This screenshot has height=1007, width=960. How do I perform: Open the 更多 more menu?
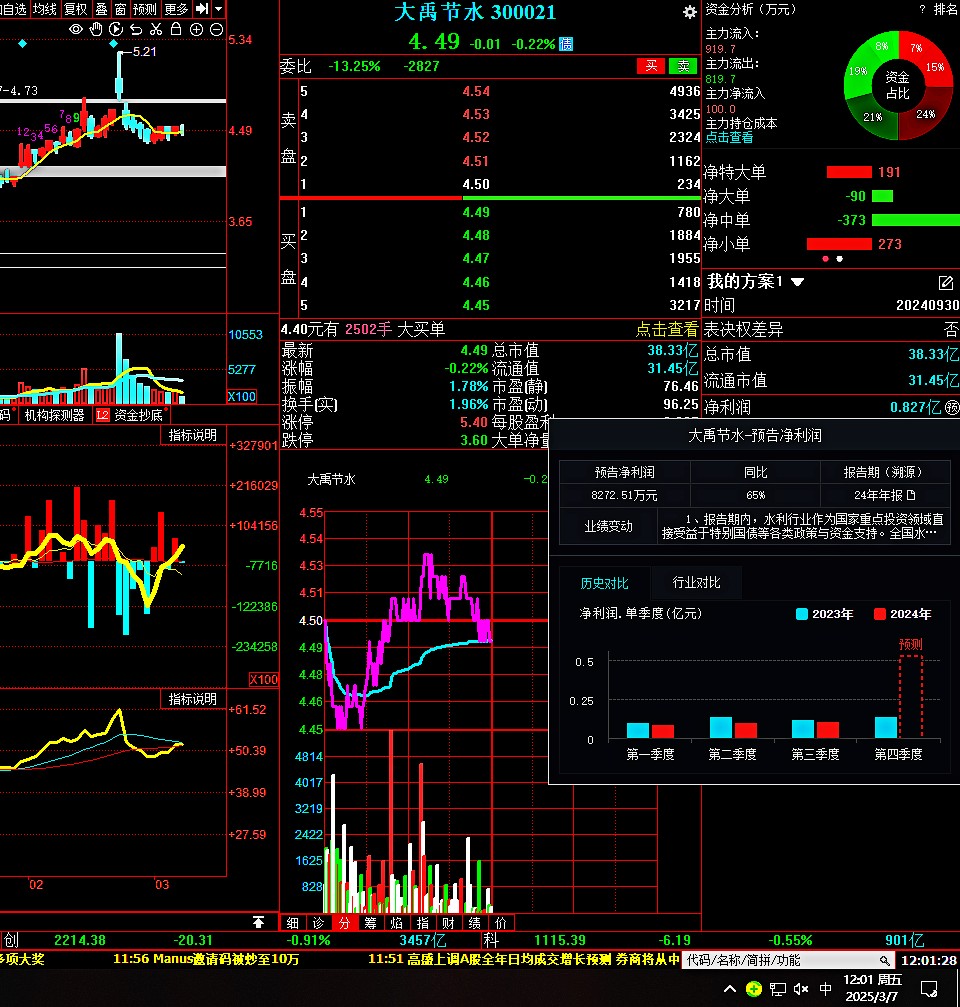176,9
